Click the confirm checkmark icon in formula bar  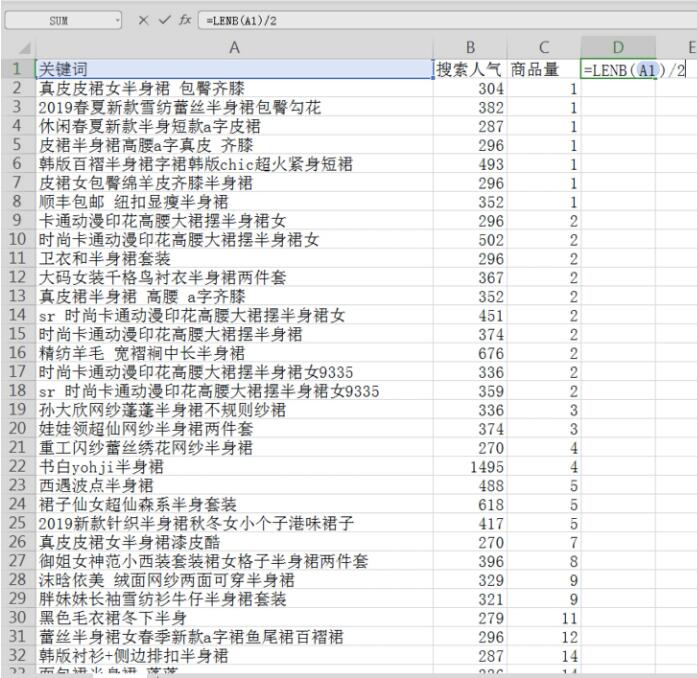(164, 20)
